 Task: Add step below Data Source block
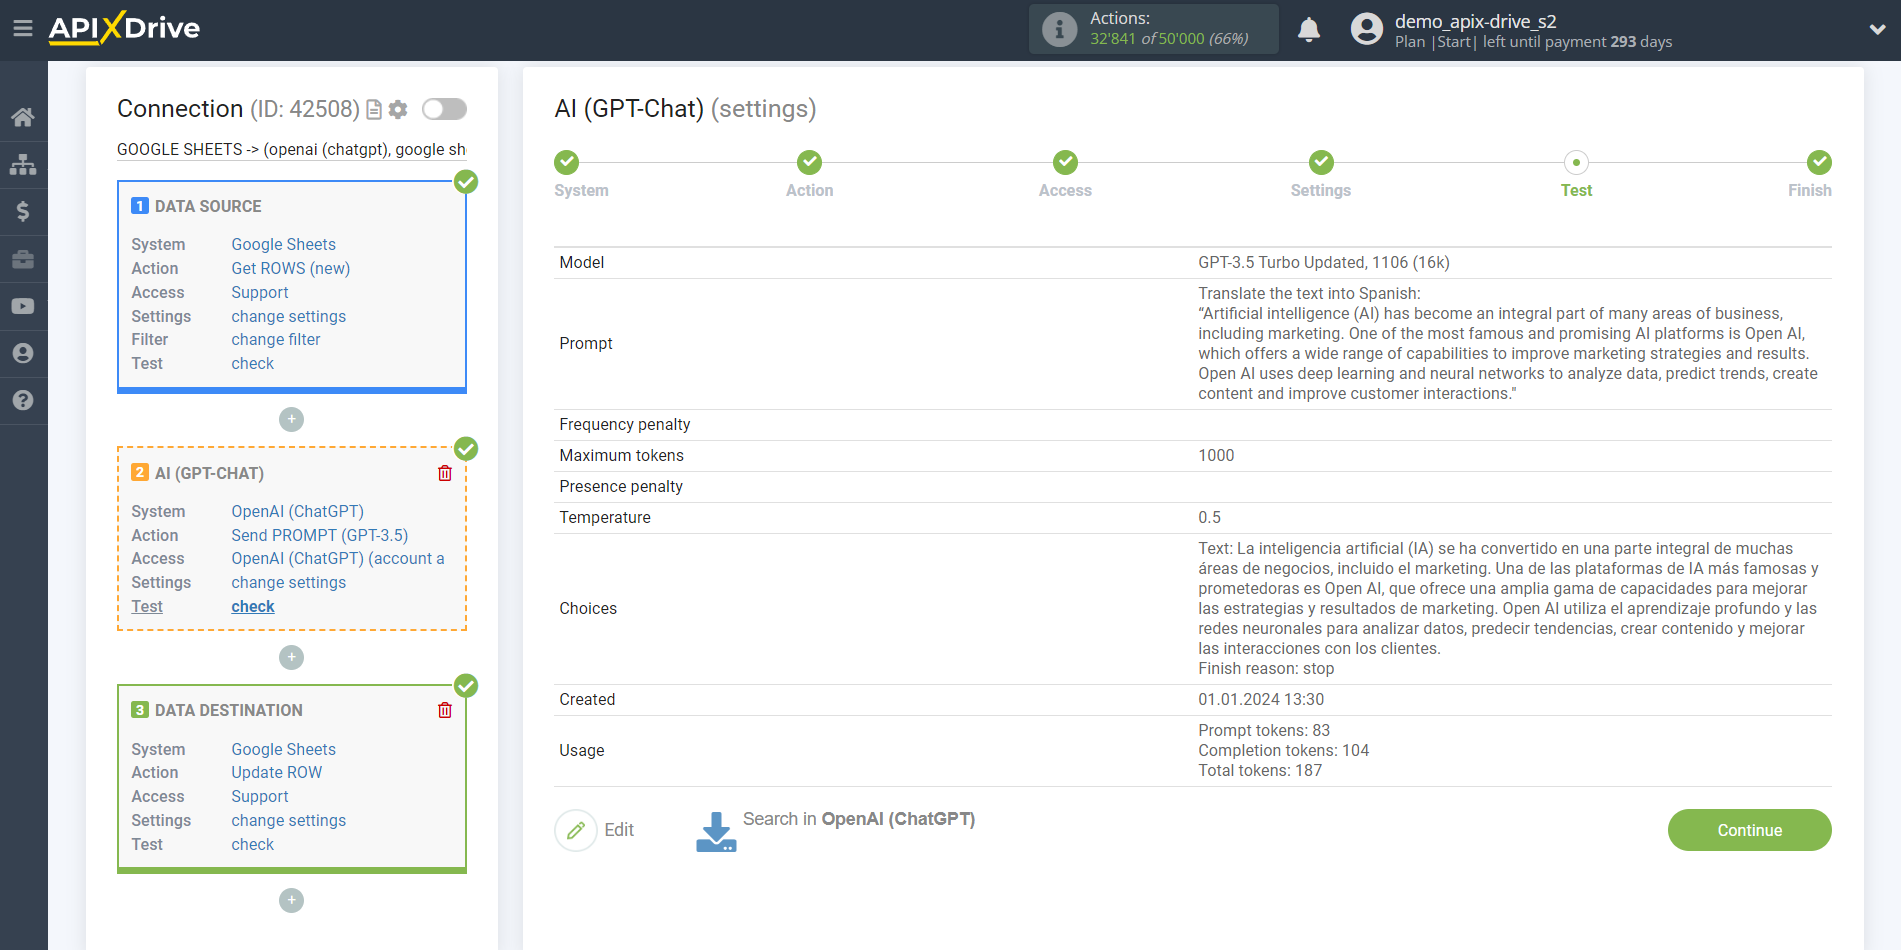[x=291, y=419]
